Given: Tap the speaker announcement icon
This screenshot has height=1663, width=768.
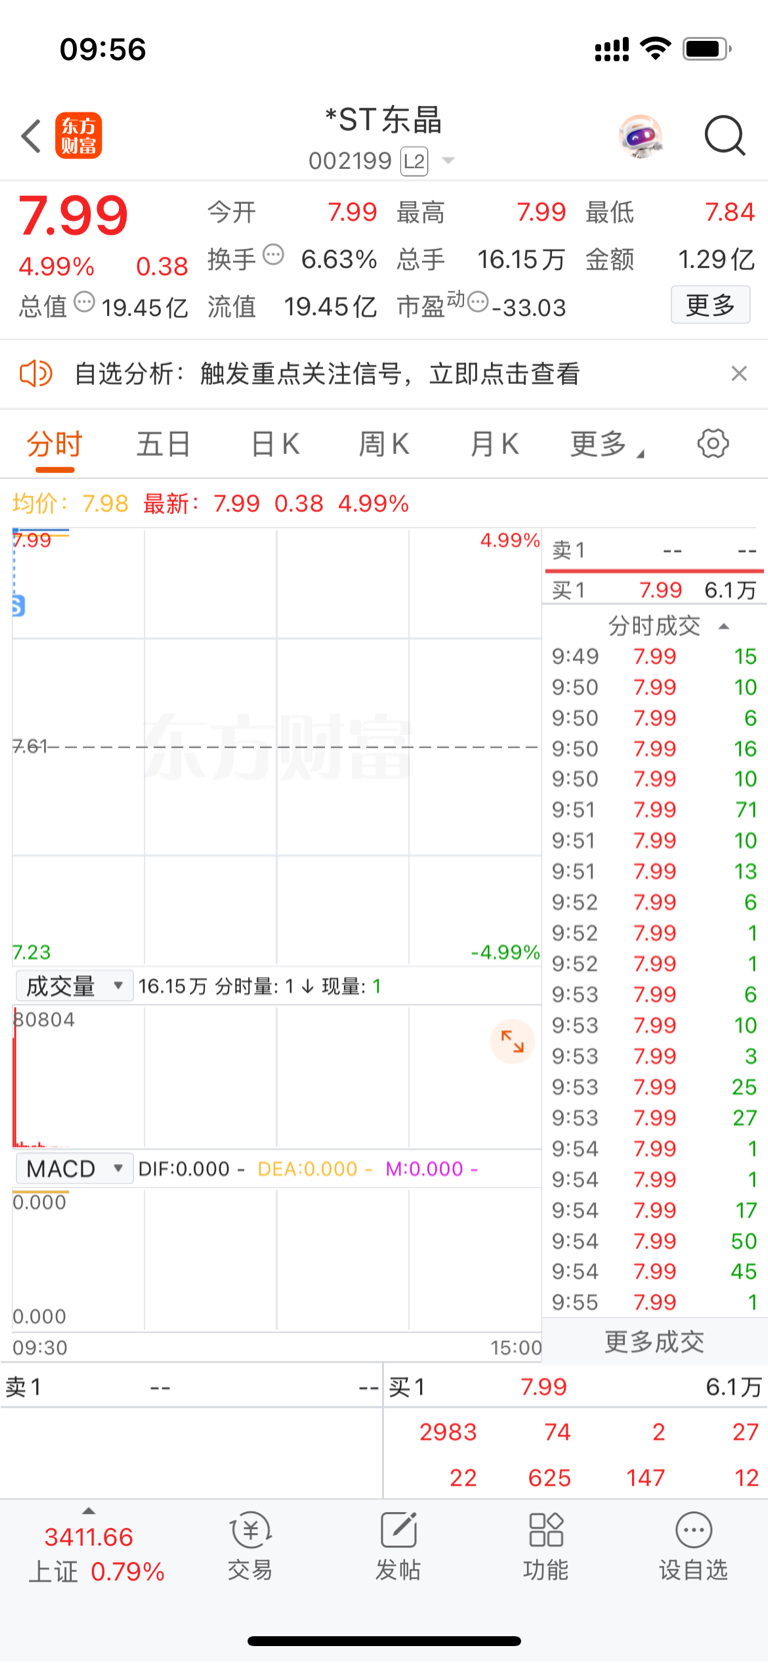Looking at the screenshot, I should pyautogui.click(x=36, y=374).
